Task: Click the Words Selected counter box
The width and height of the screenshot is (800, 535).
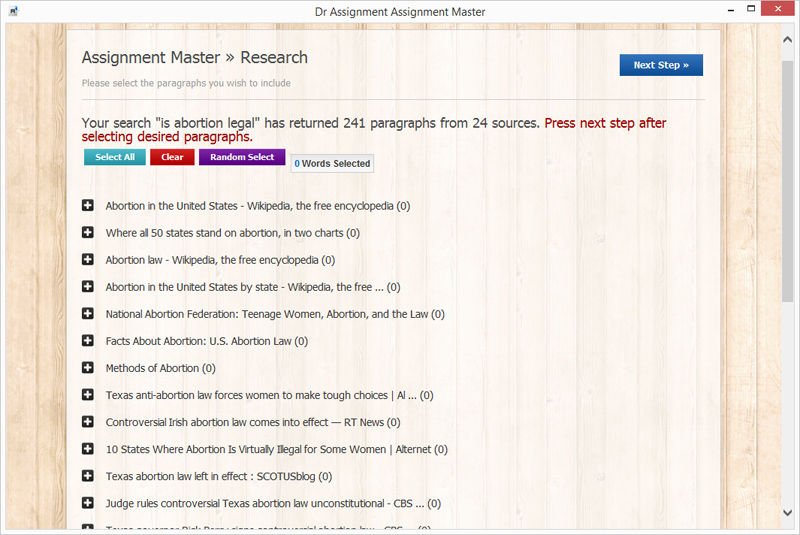Action: (x=332, y=163)
